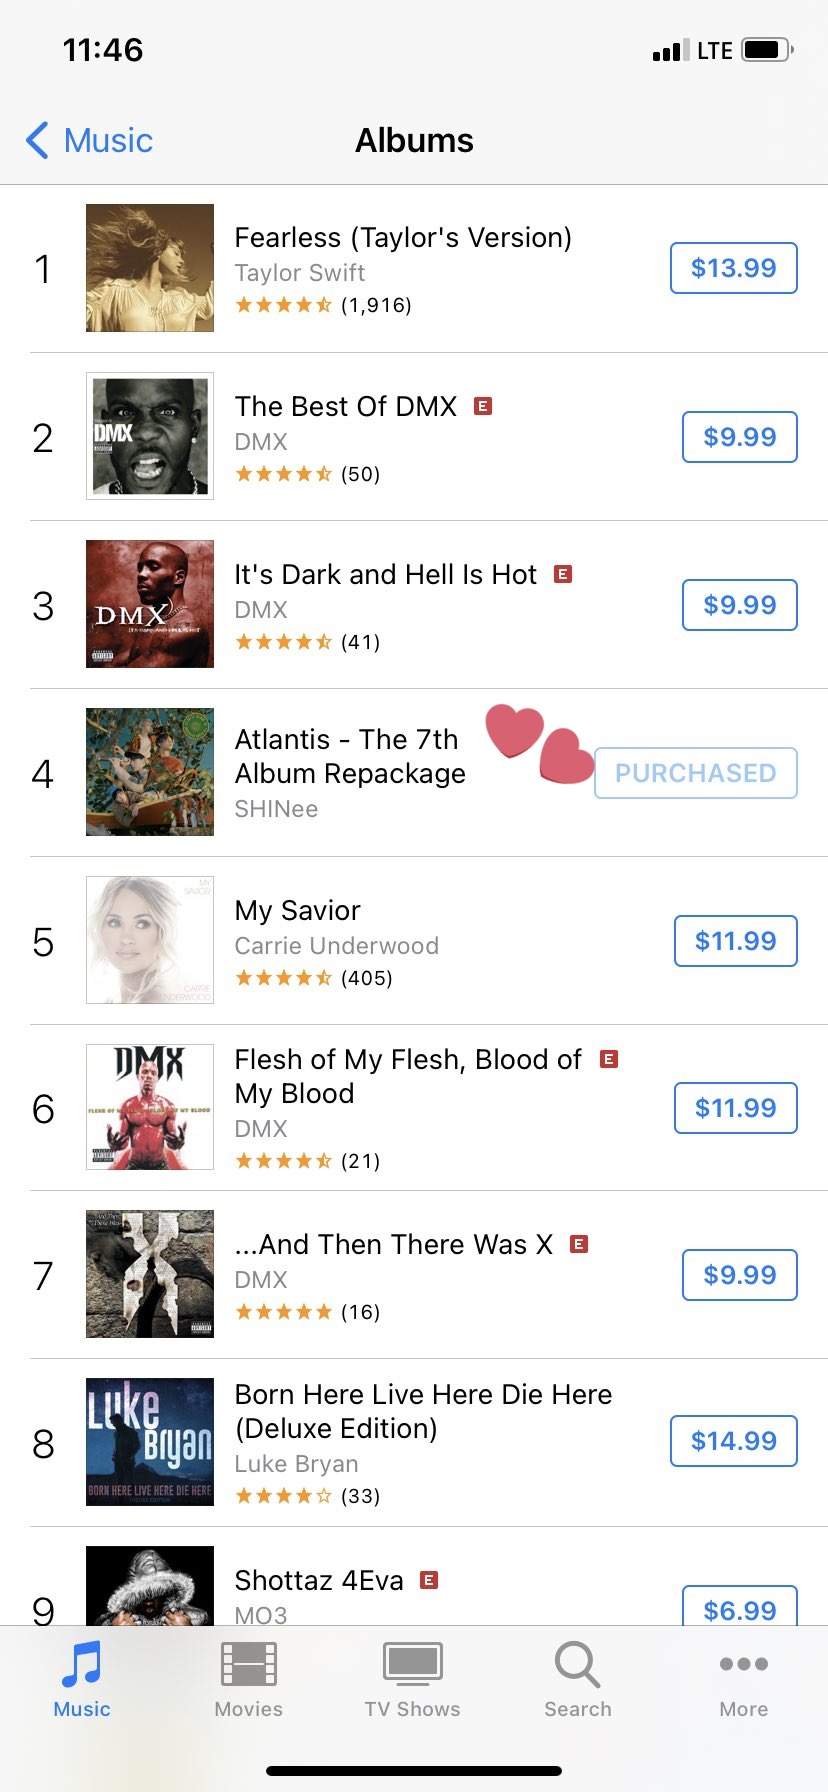Open the Movies tab icon
Viewport: 828px width, 1792px height.
tap(248, 1666)
